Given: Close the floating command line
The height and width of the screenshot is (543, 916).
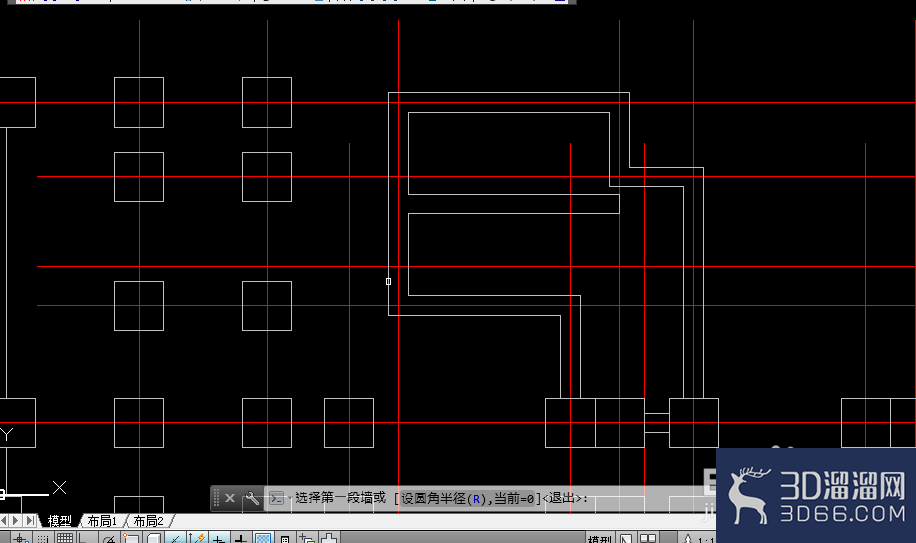Looking at the screenshot, I should click(230, 498).
